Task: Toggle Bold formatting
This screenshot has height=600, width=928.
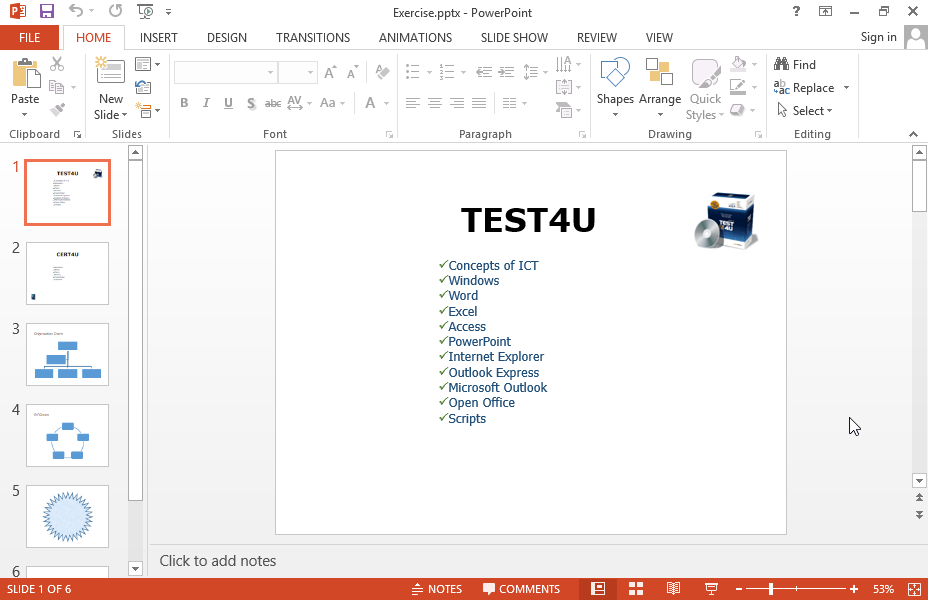Action: click(184, 103)
